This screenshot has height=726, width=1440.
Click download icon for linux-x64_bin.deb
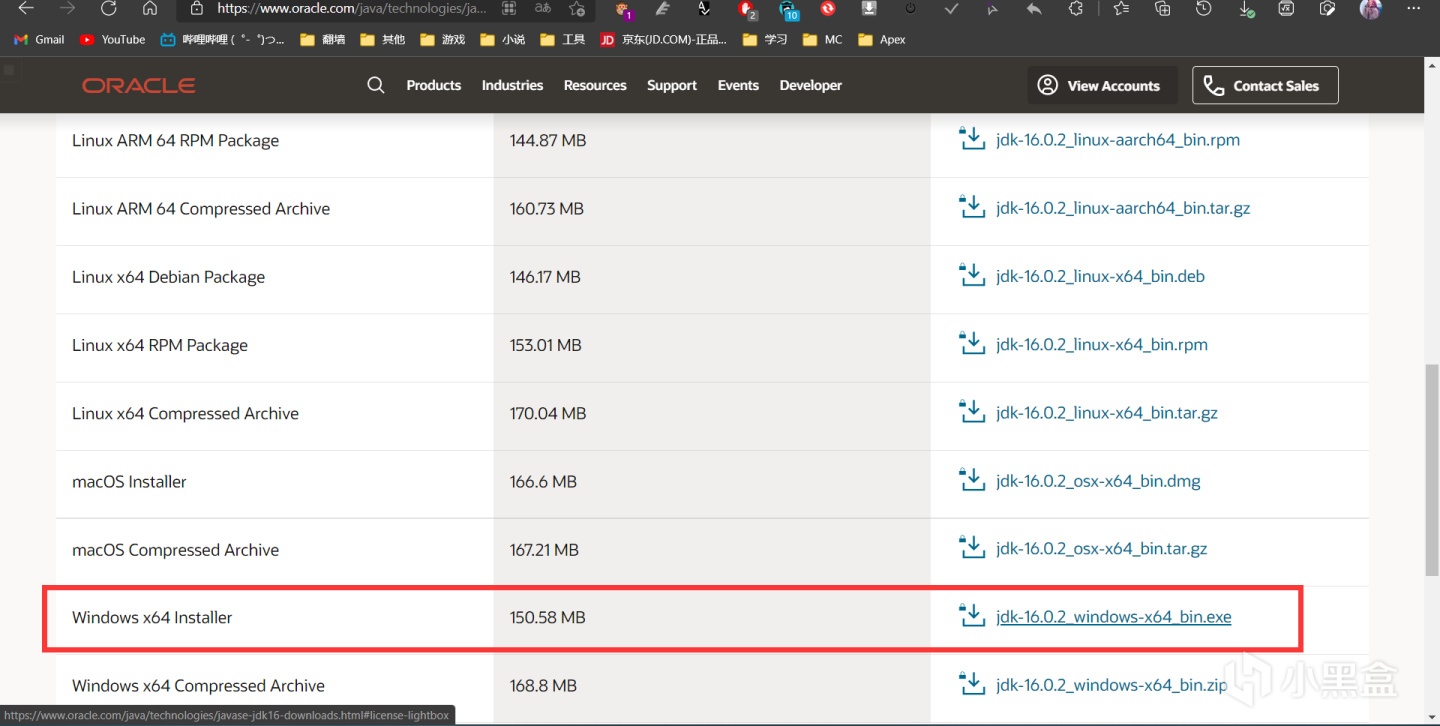click(x=972, y=275)
